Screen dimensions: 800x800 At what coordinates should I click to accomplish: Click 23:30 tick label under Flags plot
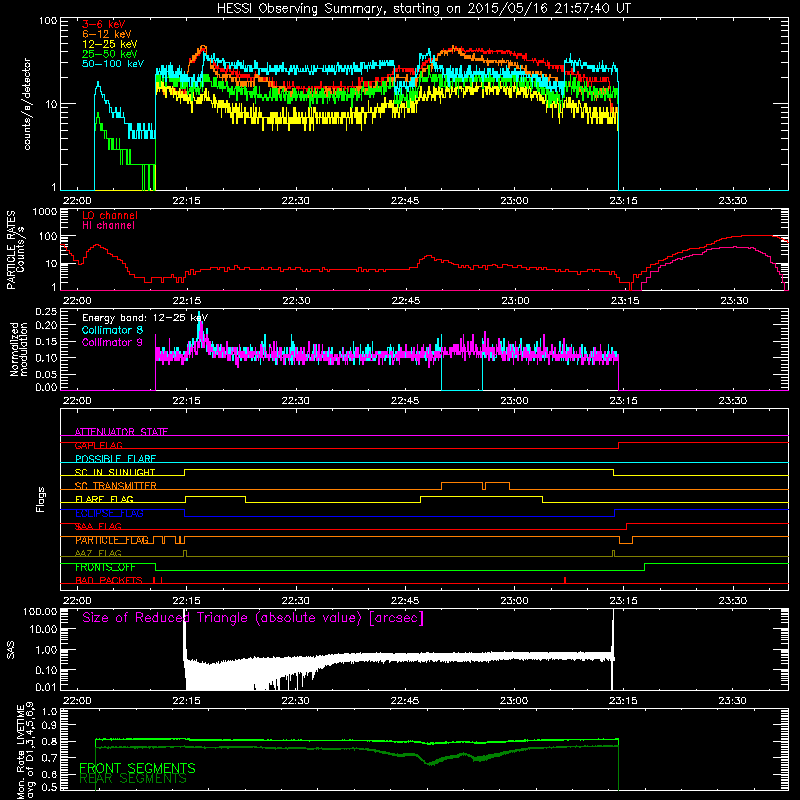pos(733,601)
